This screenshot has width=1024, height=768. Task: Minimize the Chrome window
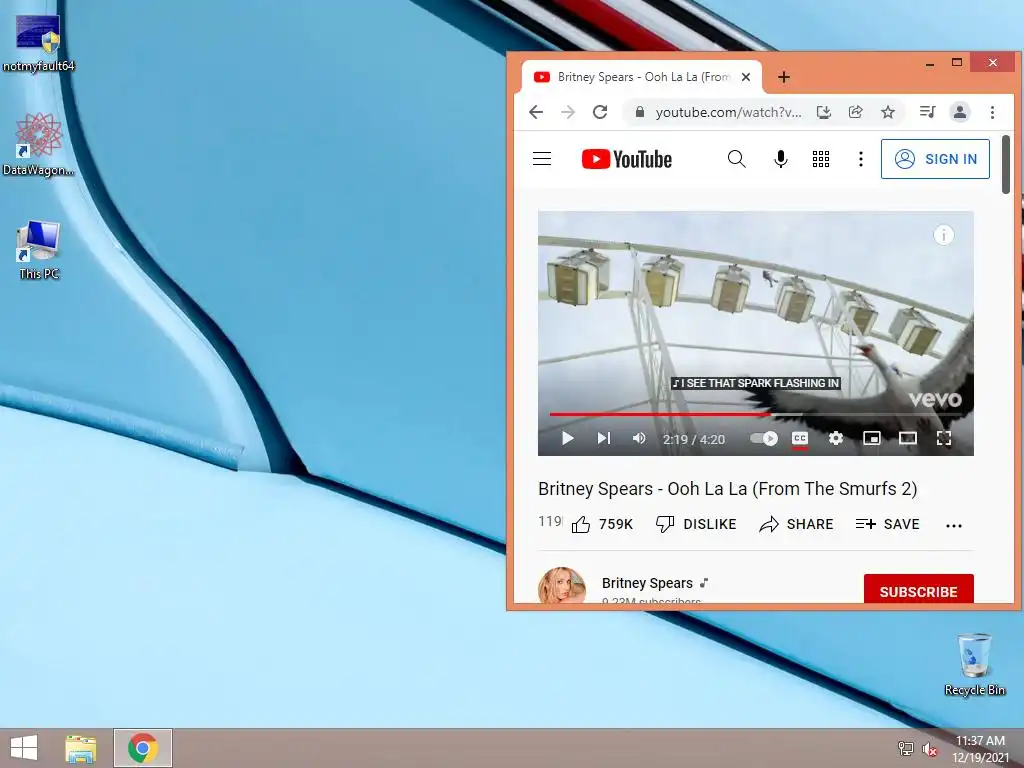[x=930, y=63]
